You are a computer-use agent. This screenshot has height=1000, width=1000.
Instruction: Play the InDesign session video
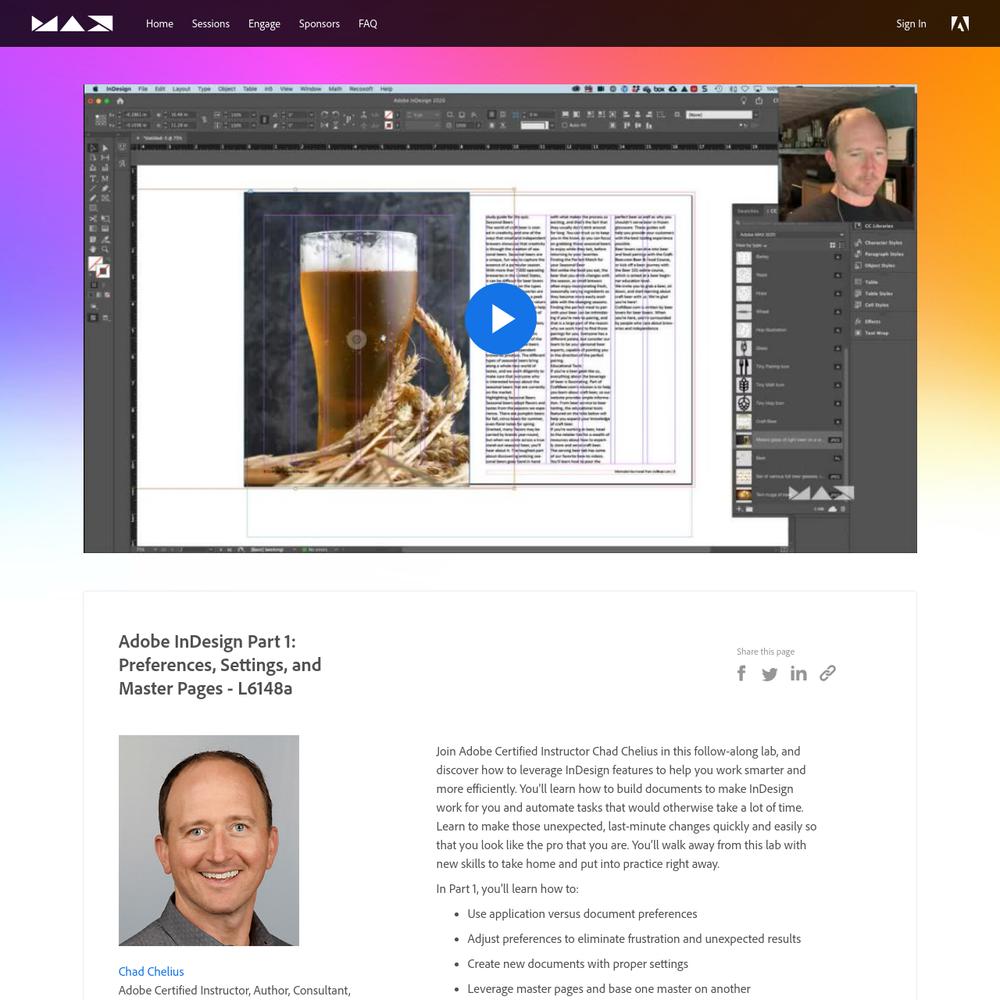pos(500,318)
